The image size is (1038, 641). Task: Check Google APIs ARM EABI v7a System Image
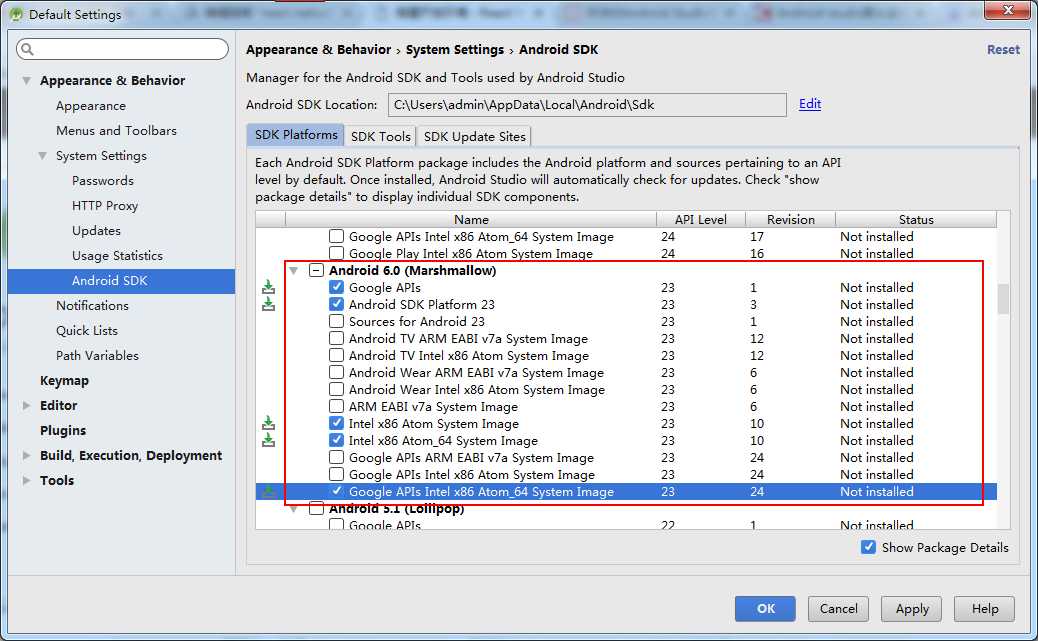pyautogui.click(x=336, y=458)
